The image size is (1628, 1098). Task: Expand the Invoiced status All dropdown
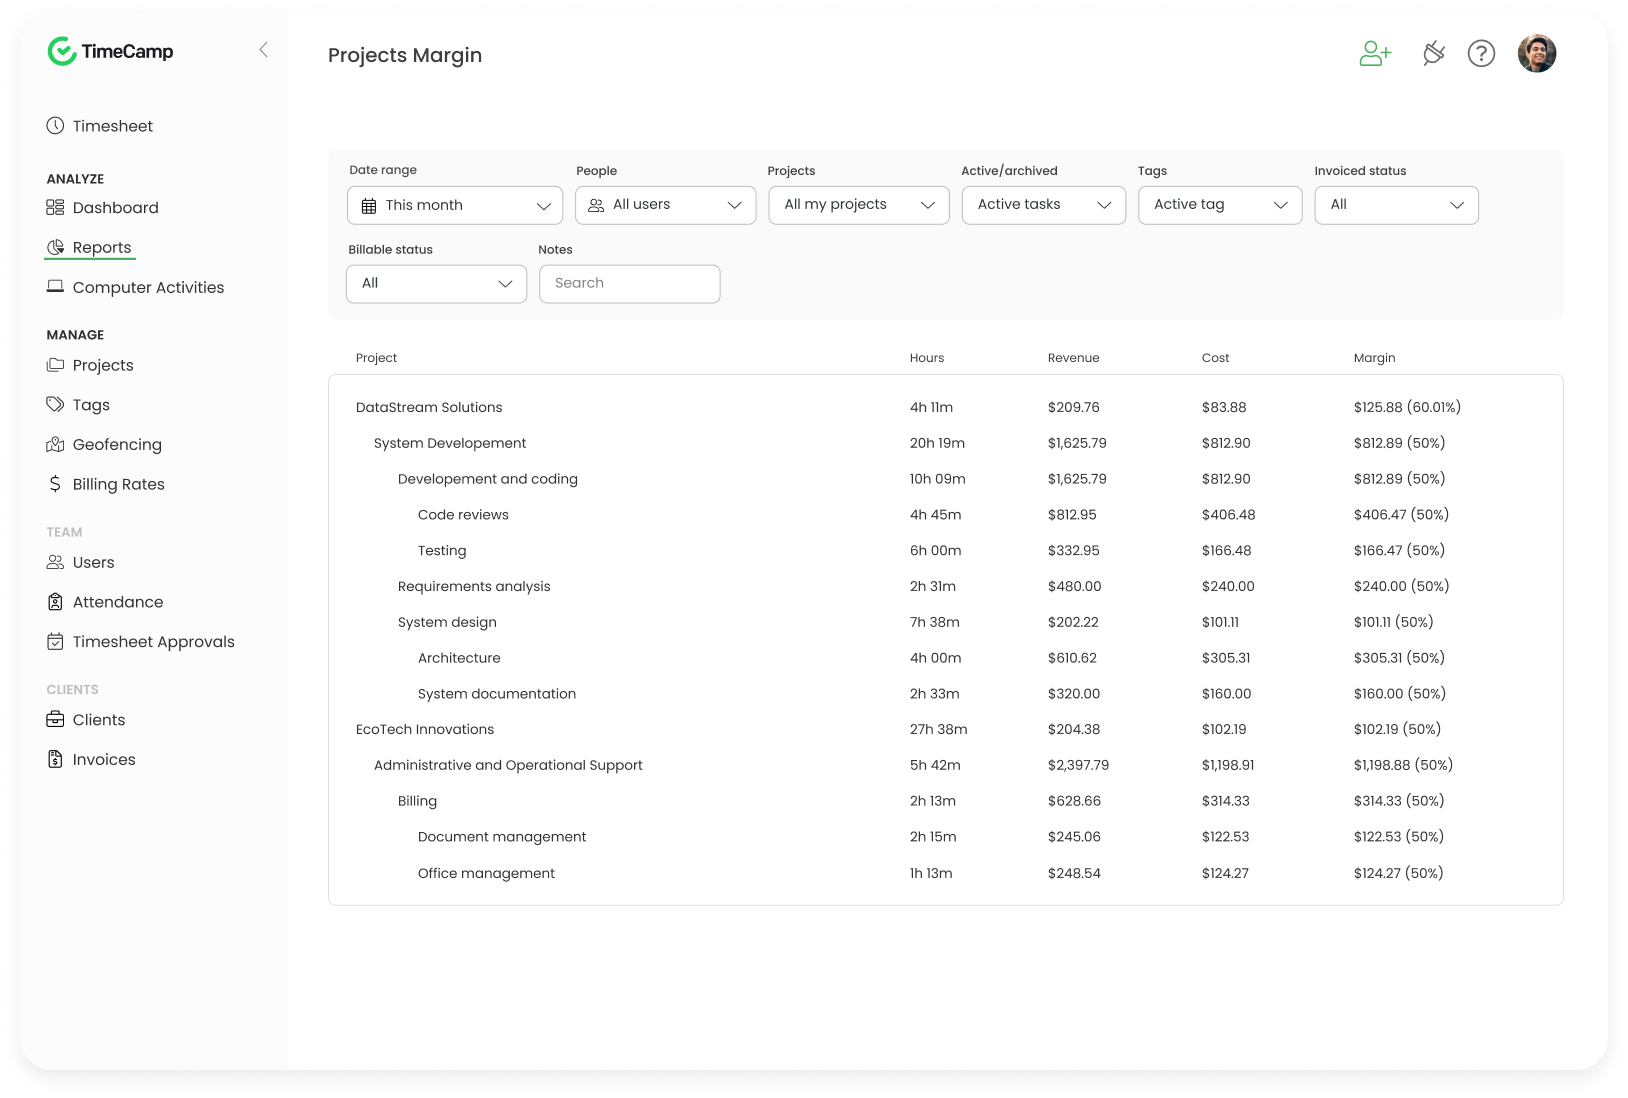pos(1397,205)
